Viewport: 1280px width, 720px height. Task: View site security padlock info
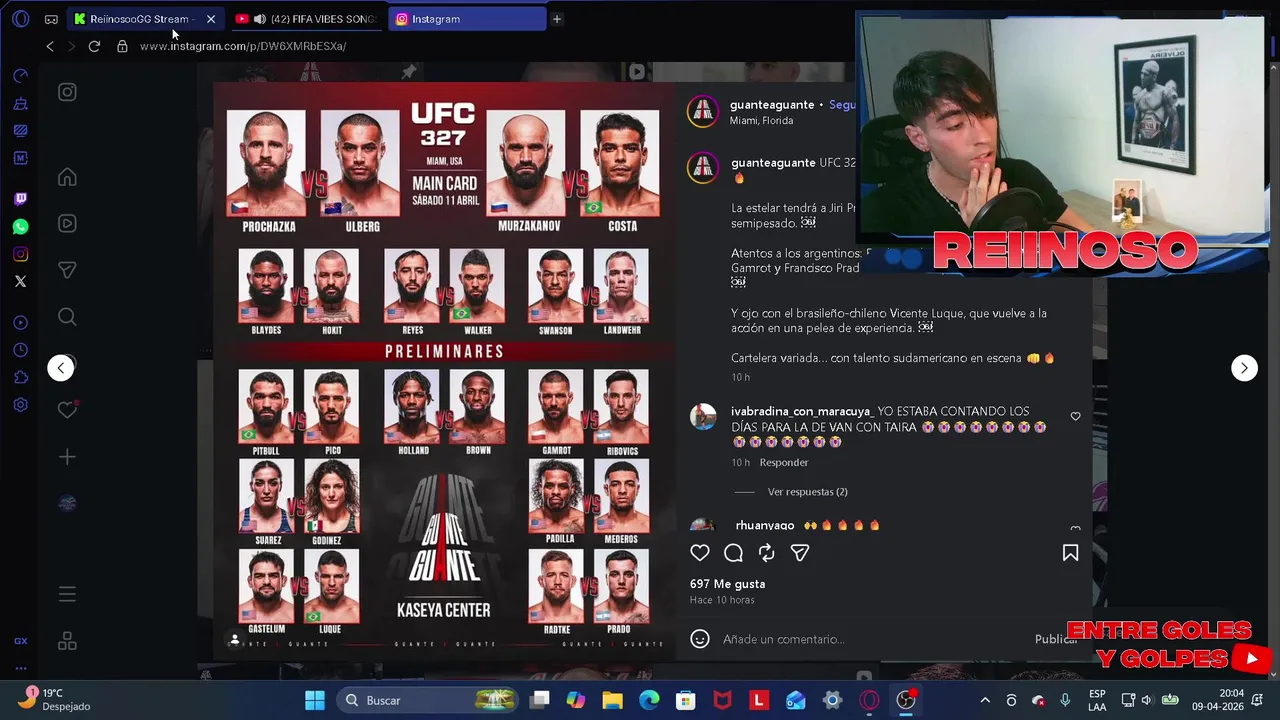coord(122,46)
